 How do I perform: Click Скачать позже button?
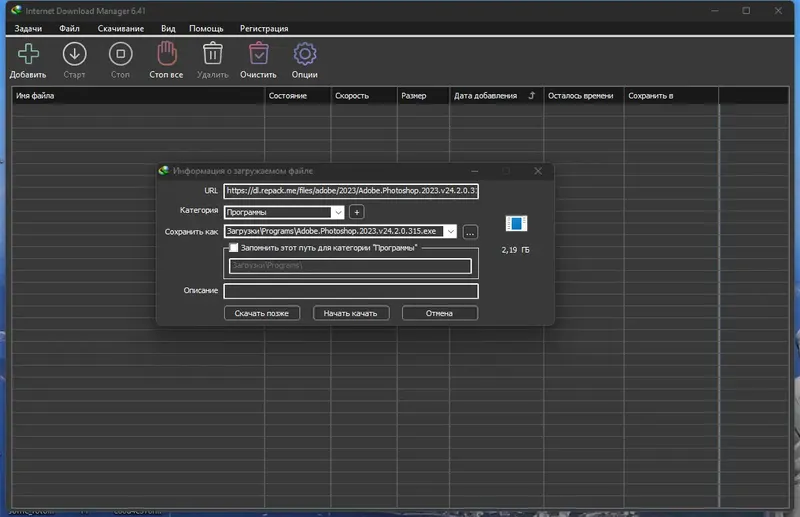click(x=262, y=313)
